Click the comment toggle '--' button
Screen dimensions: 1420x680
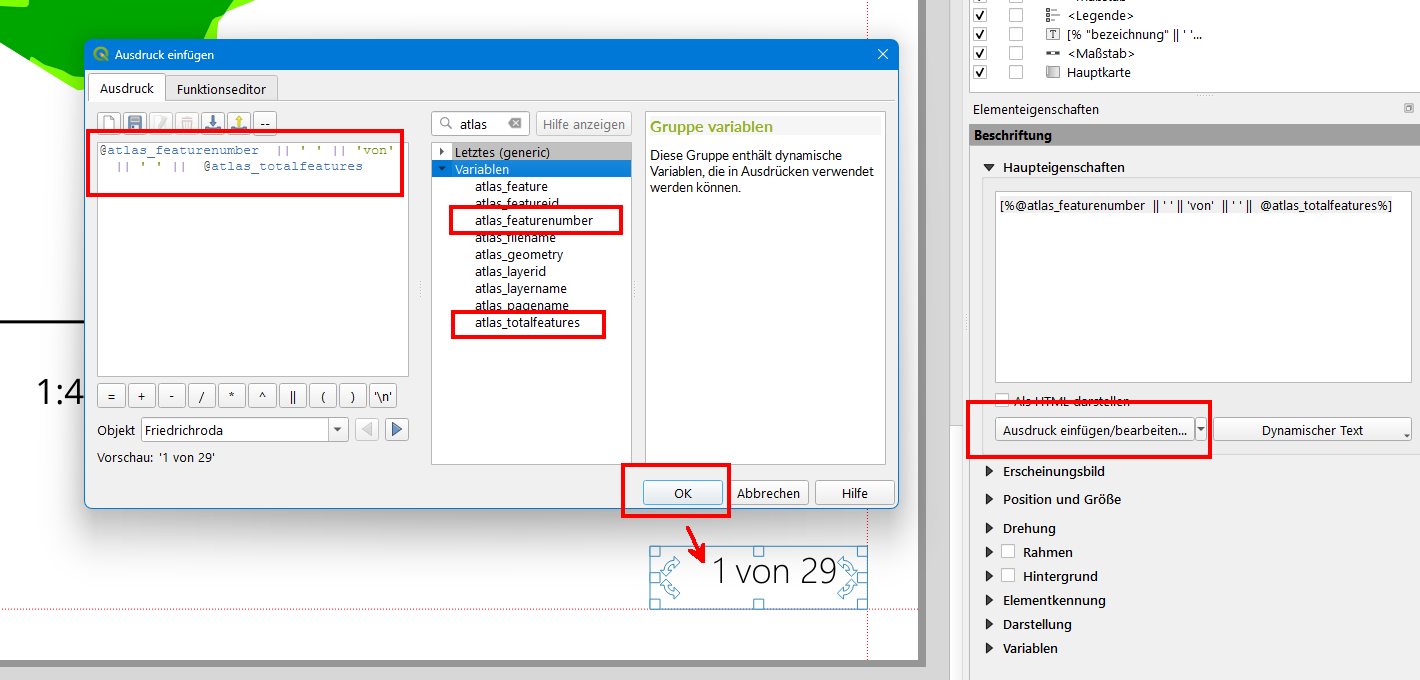[265, 123]
